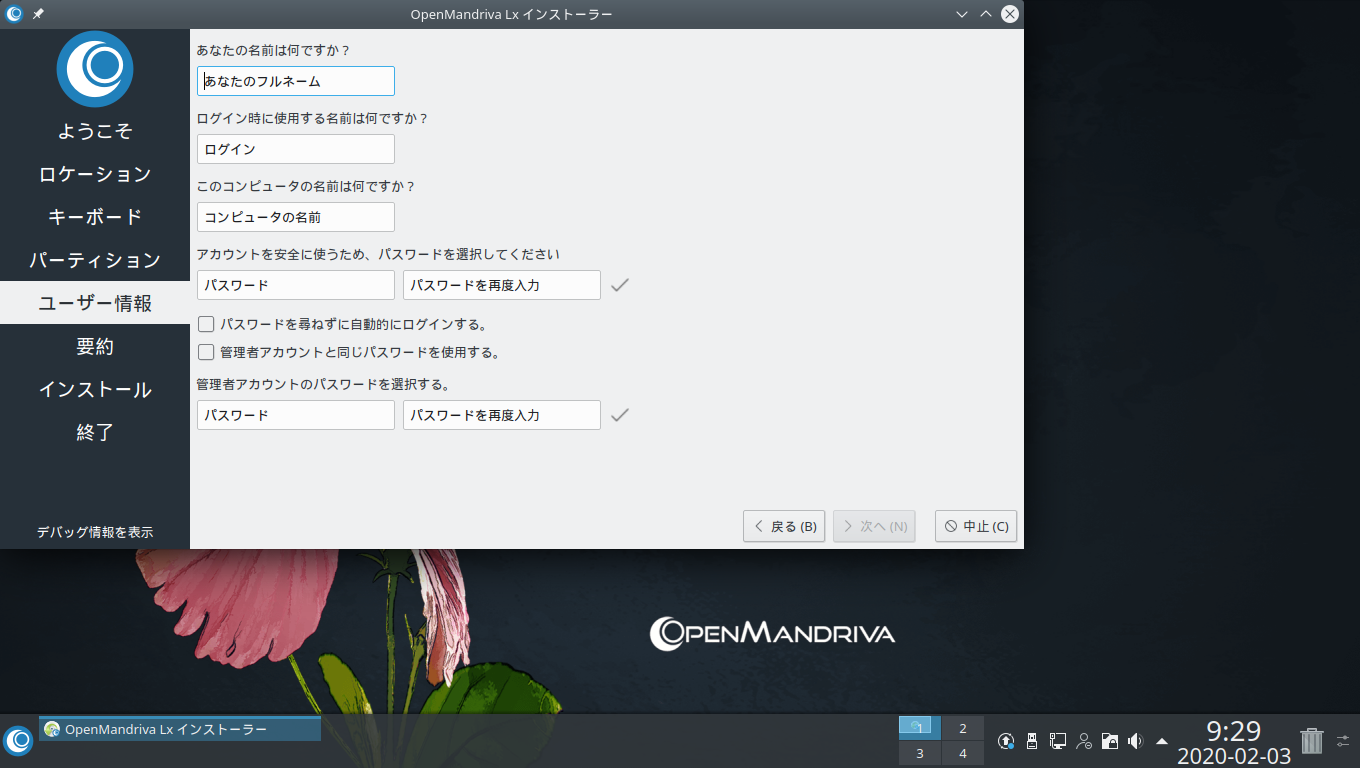Viewport: 1360px width, 768px height.
Task: Open the OpenMandriva application launcher menu
Action: 18,740
